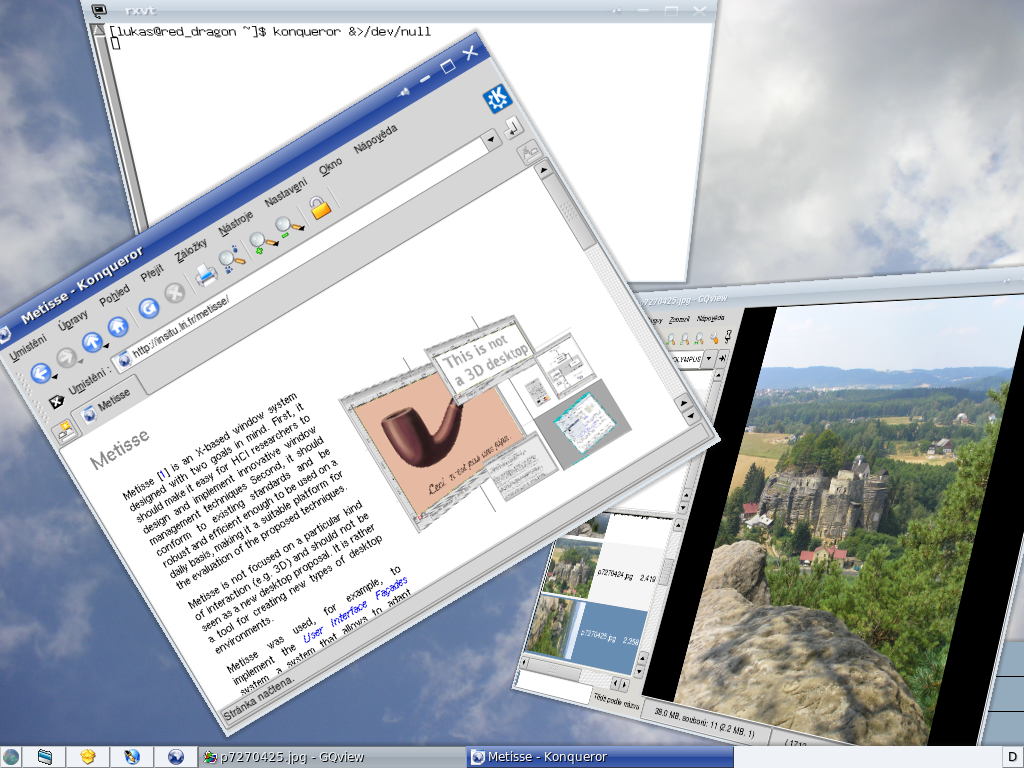The height and width of the screenshot is (768, 1024).
Task: Go back with Konqueror's blue Back arrow
Action: pos(40,372)
